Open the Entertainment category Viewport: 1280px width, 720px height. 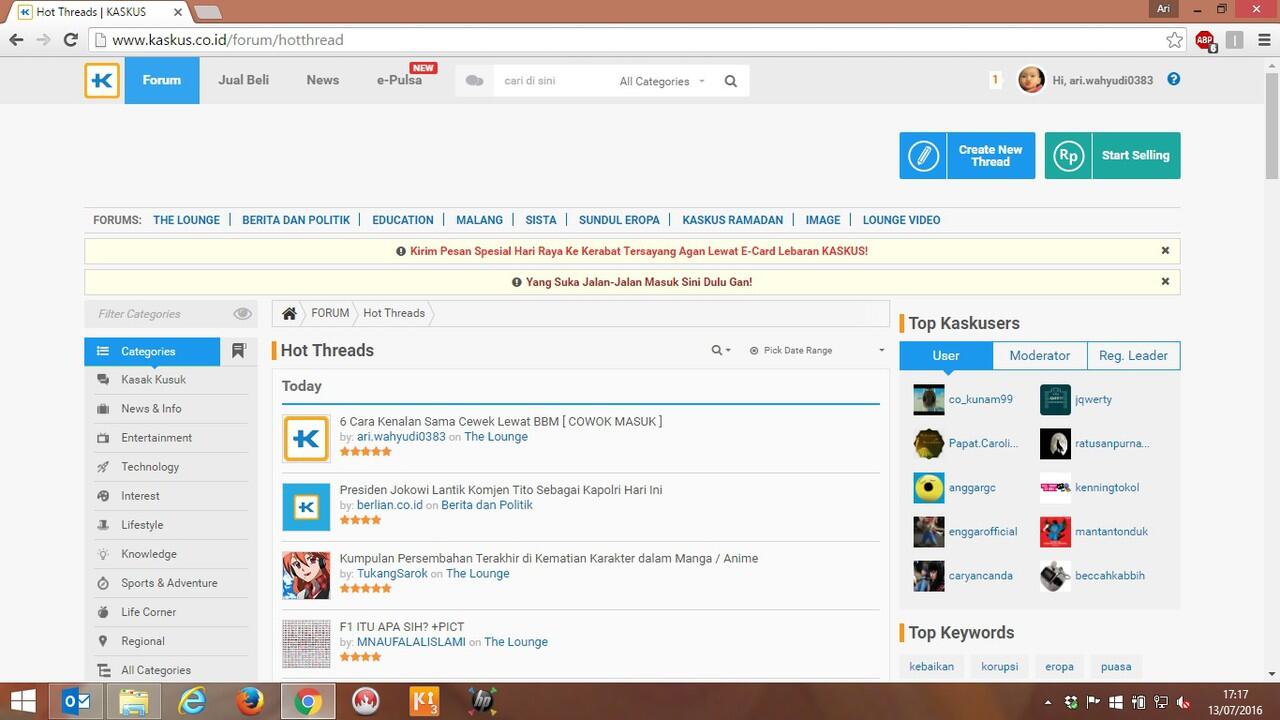click(x=156, y=438)
